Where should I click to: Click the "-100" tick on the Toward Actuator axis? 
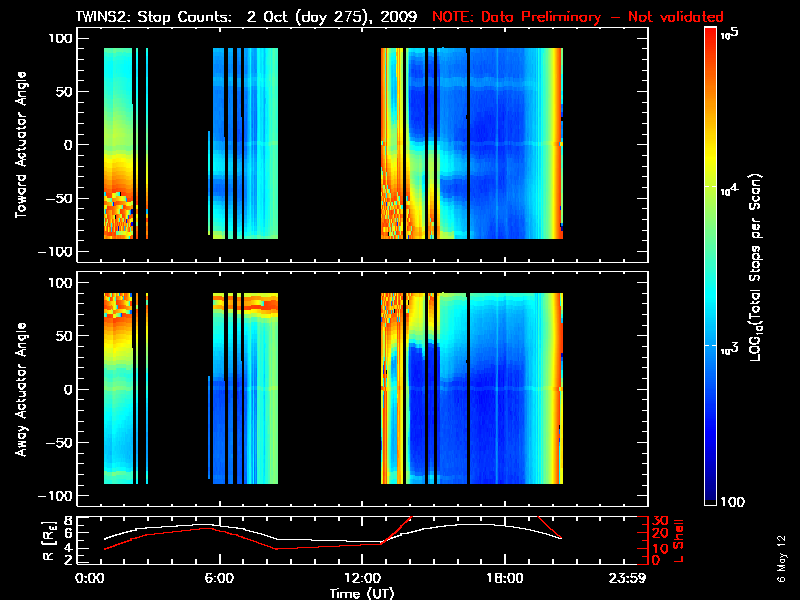[56, 252]
